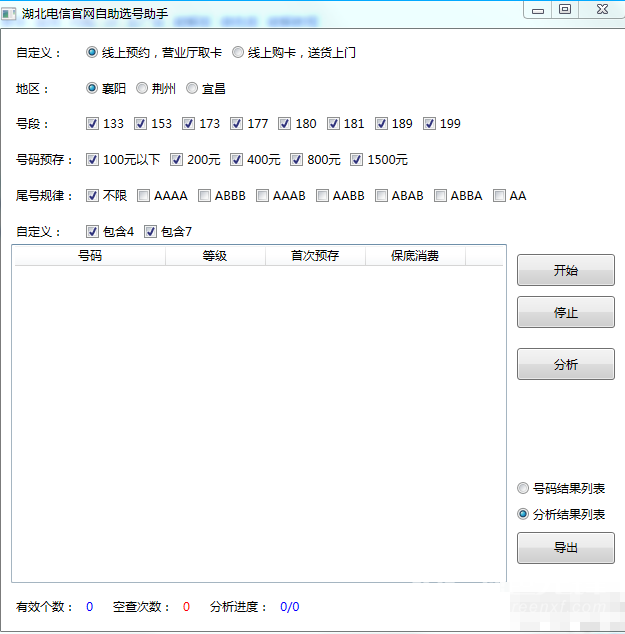This screenshot has height=634, width=625.
Task: Uncheck the 181 number segment
Action: click(x=333, y=124)
